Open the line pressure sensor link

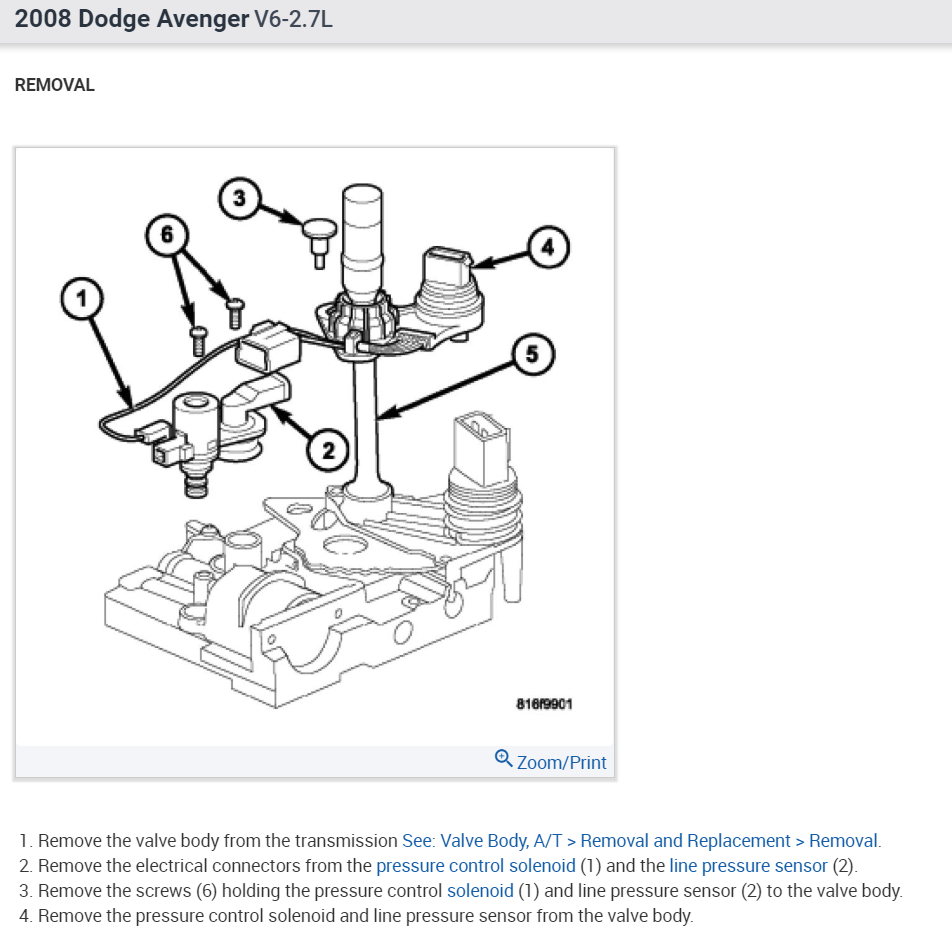point(748,865)
